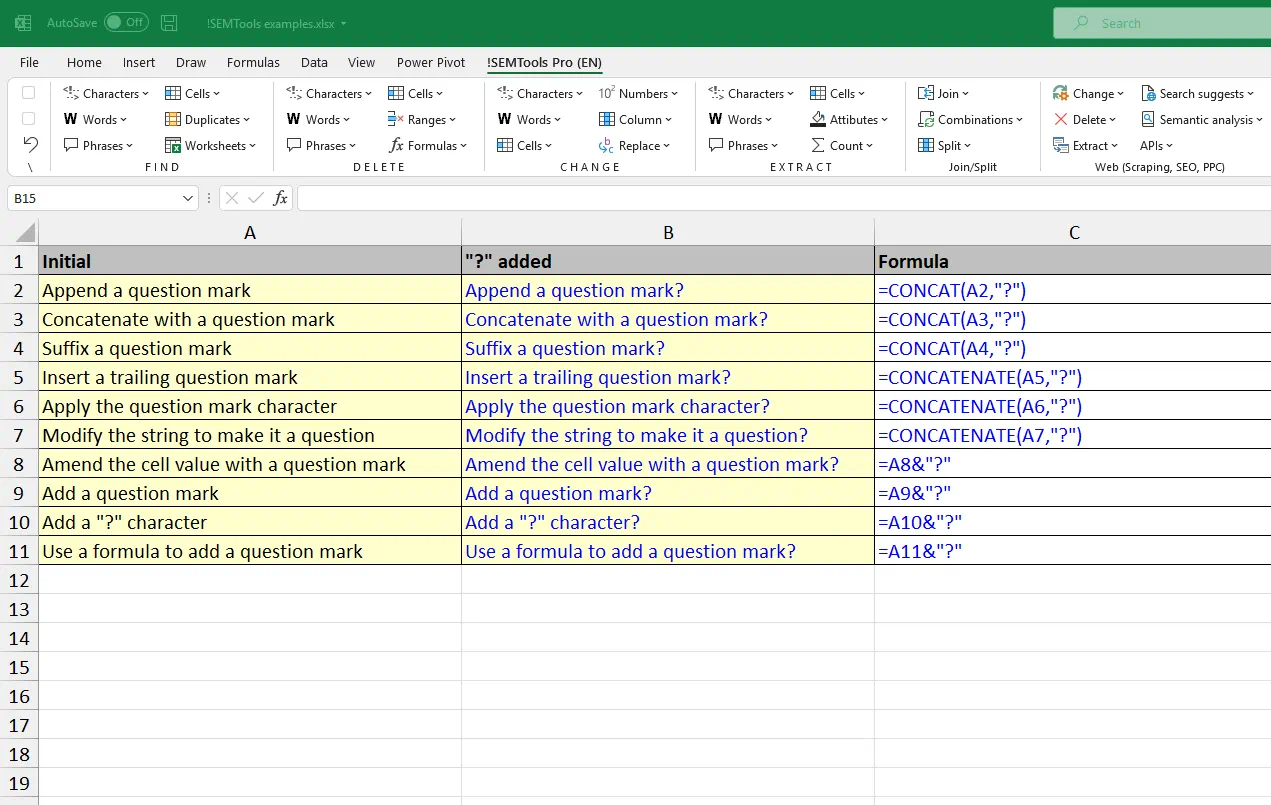Tick the lower checkbox above the undo arrow
Viewport: 1271px width, 805px height.
pyautogui.click(x=29, y=118)
